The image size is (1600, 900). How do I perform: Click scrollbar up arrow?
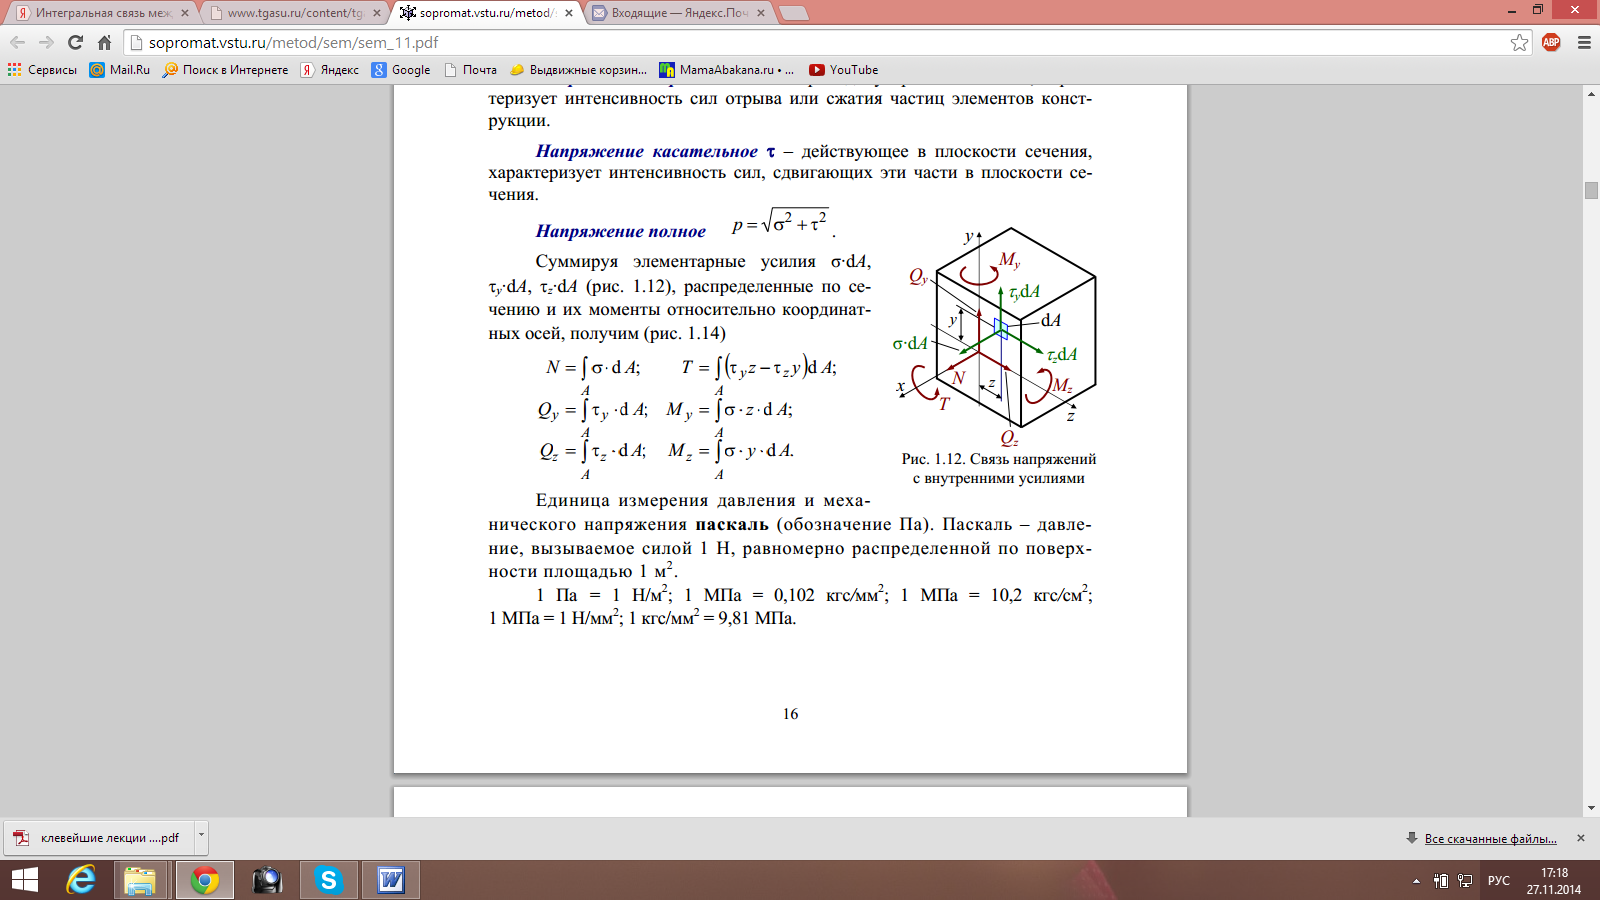click(x=1591, y=94)
